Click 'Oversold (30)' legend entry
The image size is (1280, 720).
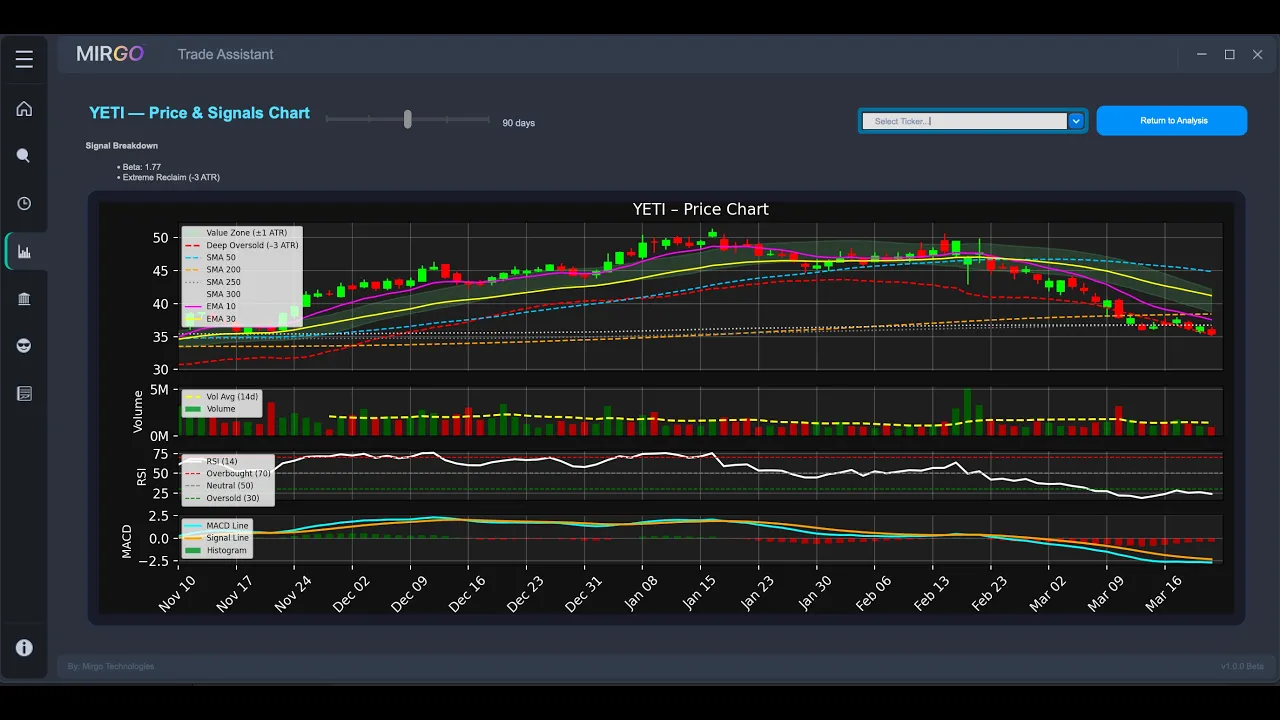click(222, 498)
